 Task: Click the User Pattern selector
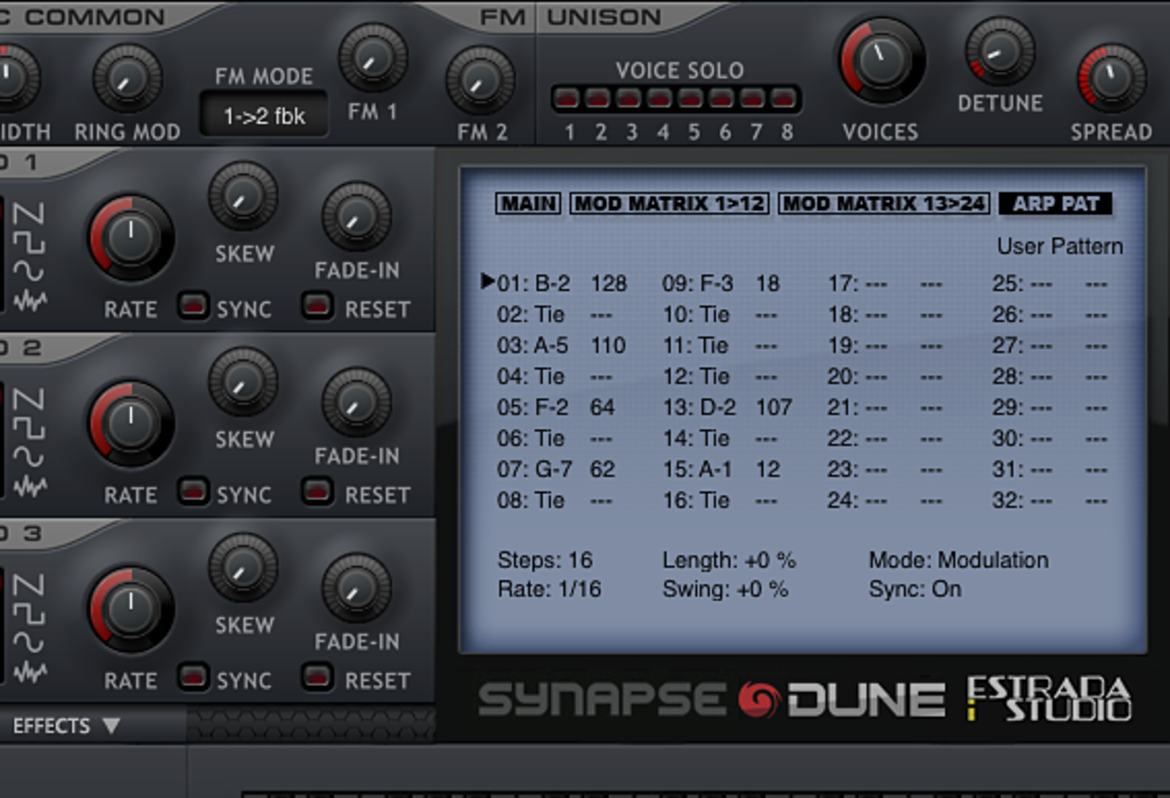point(1060,246)
